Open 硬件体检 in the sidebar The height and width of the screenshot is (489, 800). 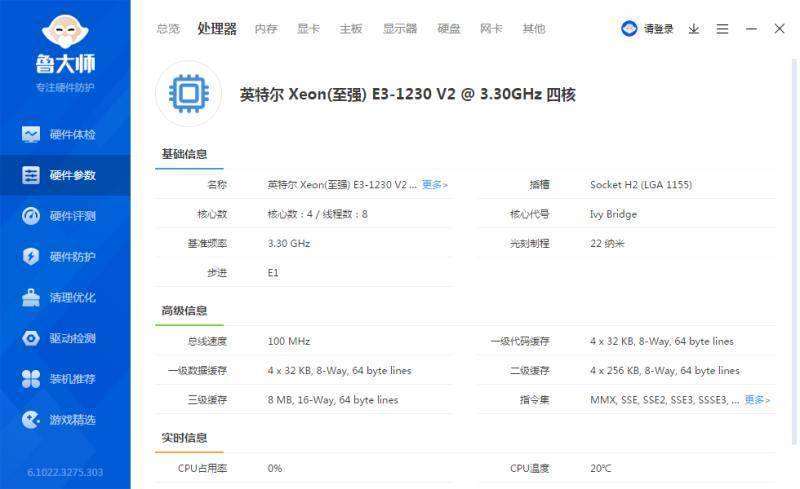click(x=65, y=134)
